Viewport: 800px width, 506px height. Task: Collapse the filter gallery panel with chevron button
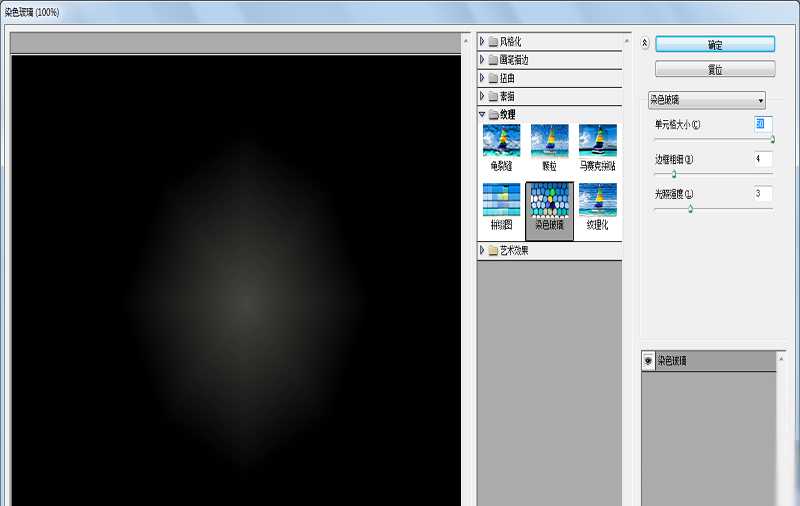tap(644, 43)
